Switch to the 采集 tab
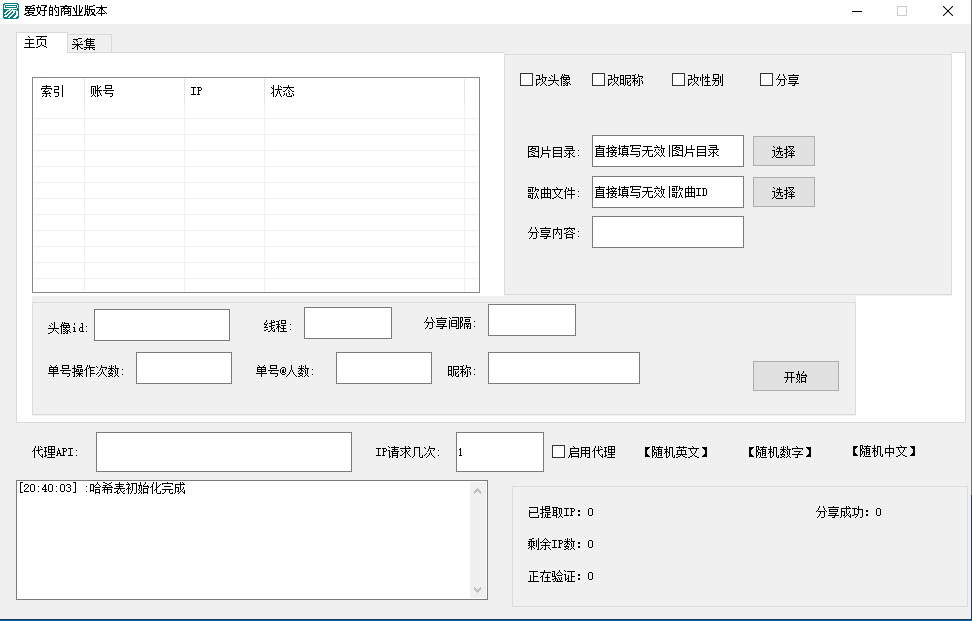The image size is (972, 621). (85, 43)
